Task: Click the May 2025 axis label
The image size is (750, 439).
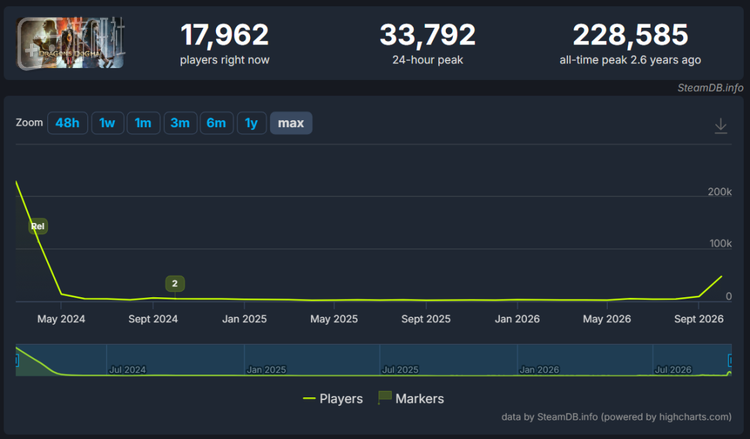Action: click(334, 319)
